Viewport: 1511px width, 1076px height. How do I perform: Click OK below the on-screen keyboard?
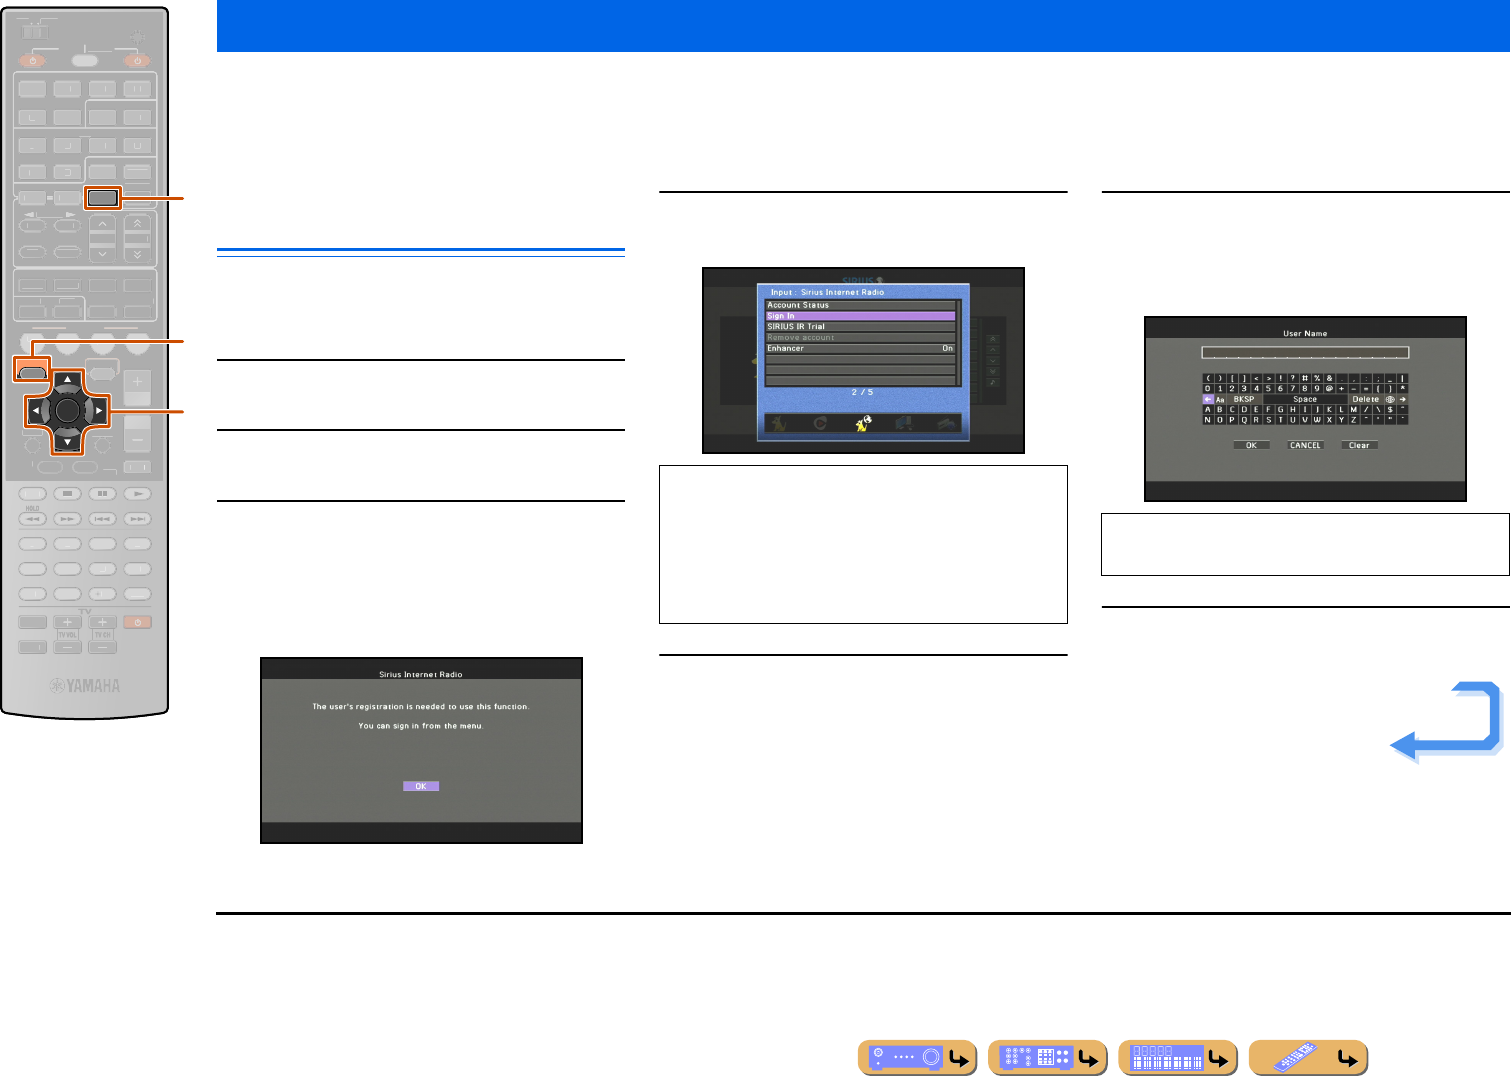click(1251, 445)
